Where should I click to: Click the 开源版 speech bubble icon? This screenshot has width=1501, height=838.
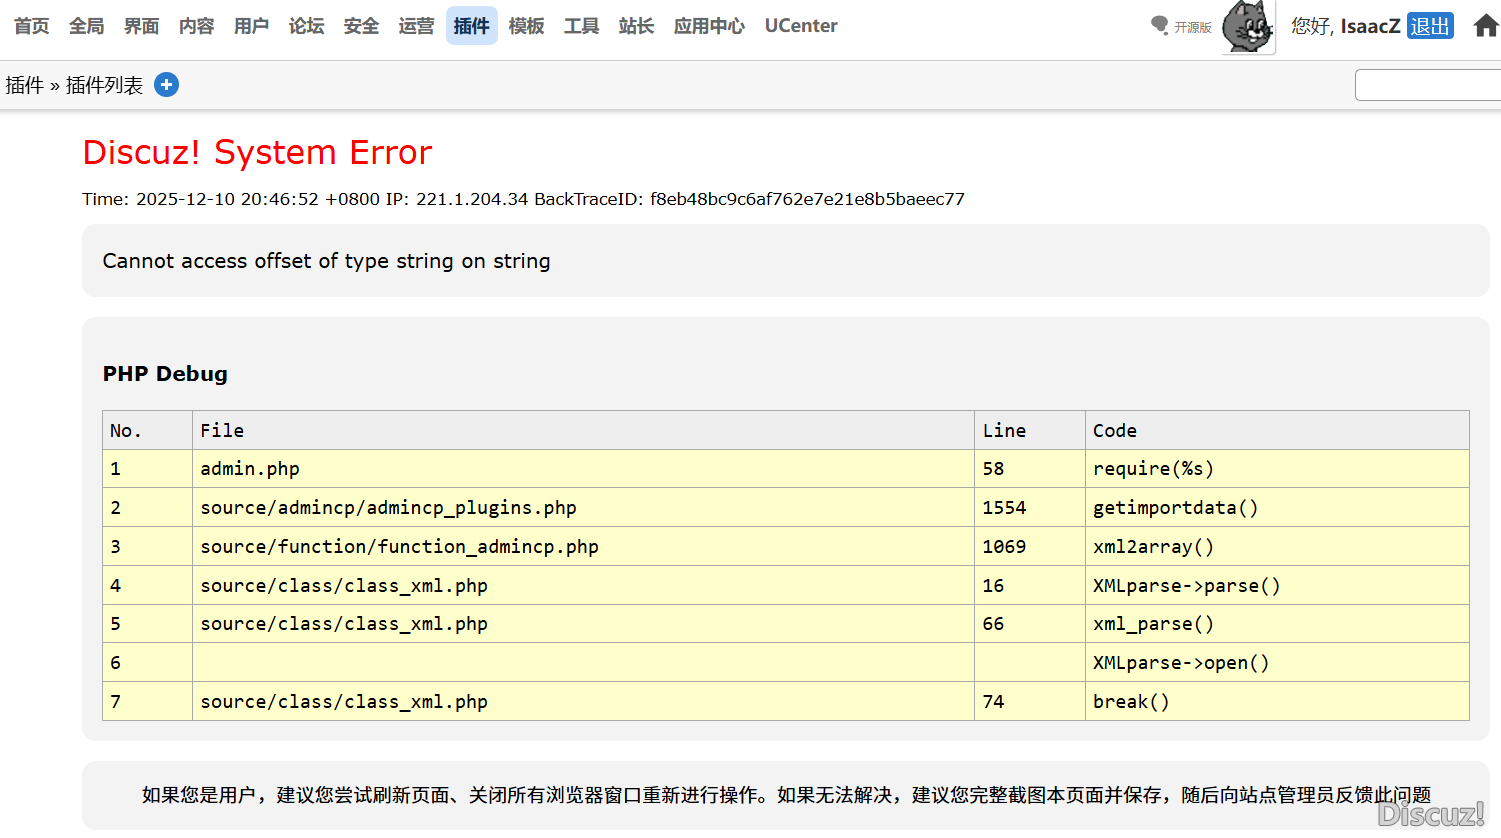point(1160,25)
